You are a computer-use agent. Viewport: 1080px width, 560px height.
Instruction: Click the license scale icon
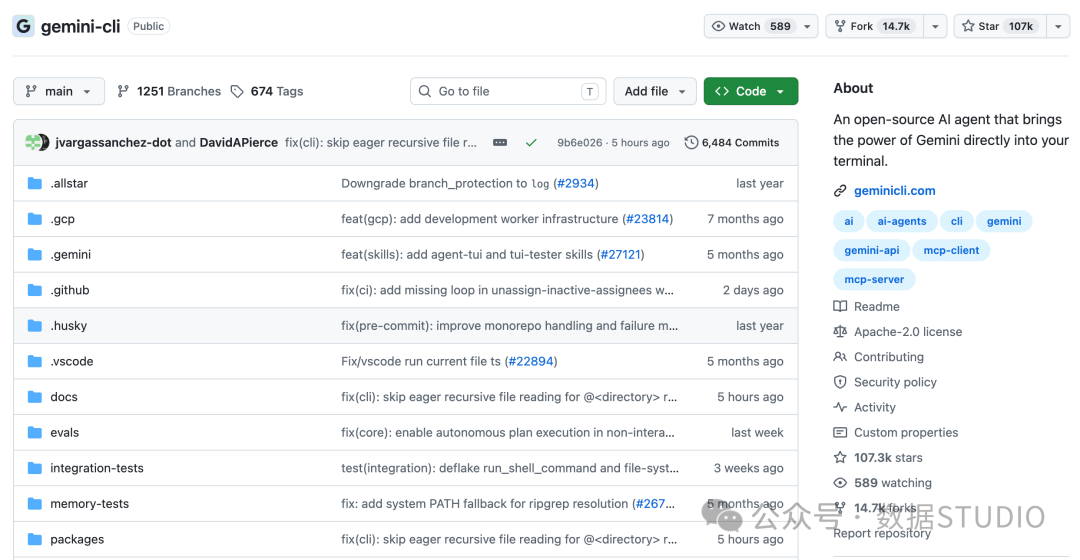[840, 331]
